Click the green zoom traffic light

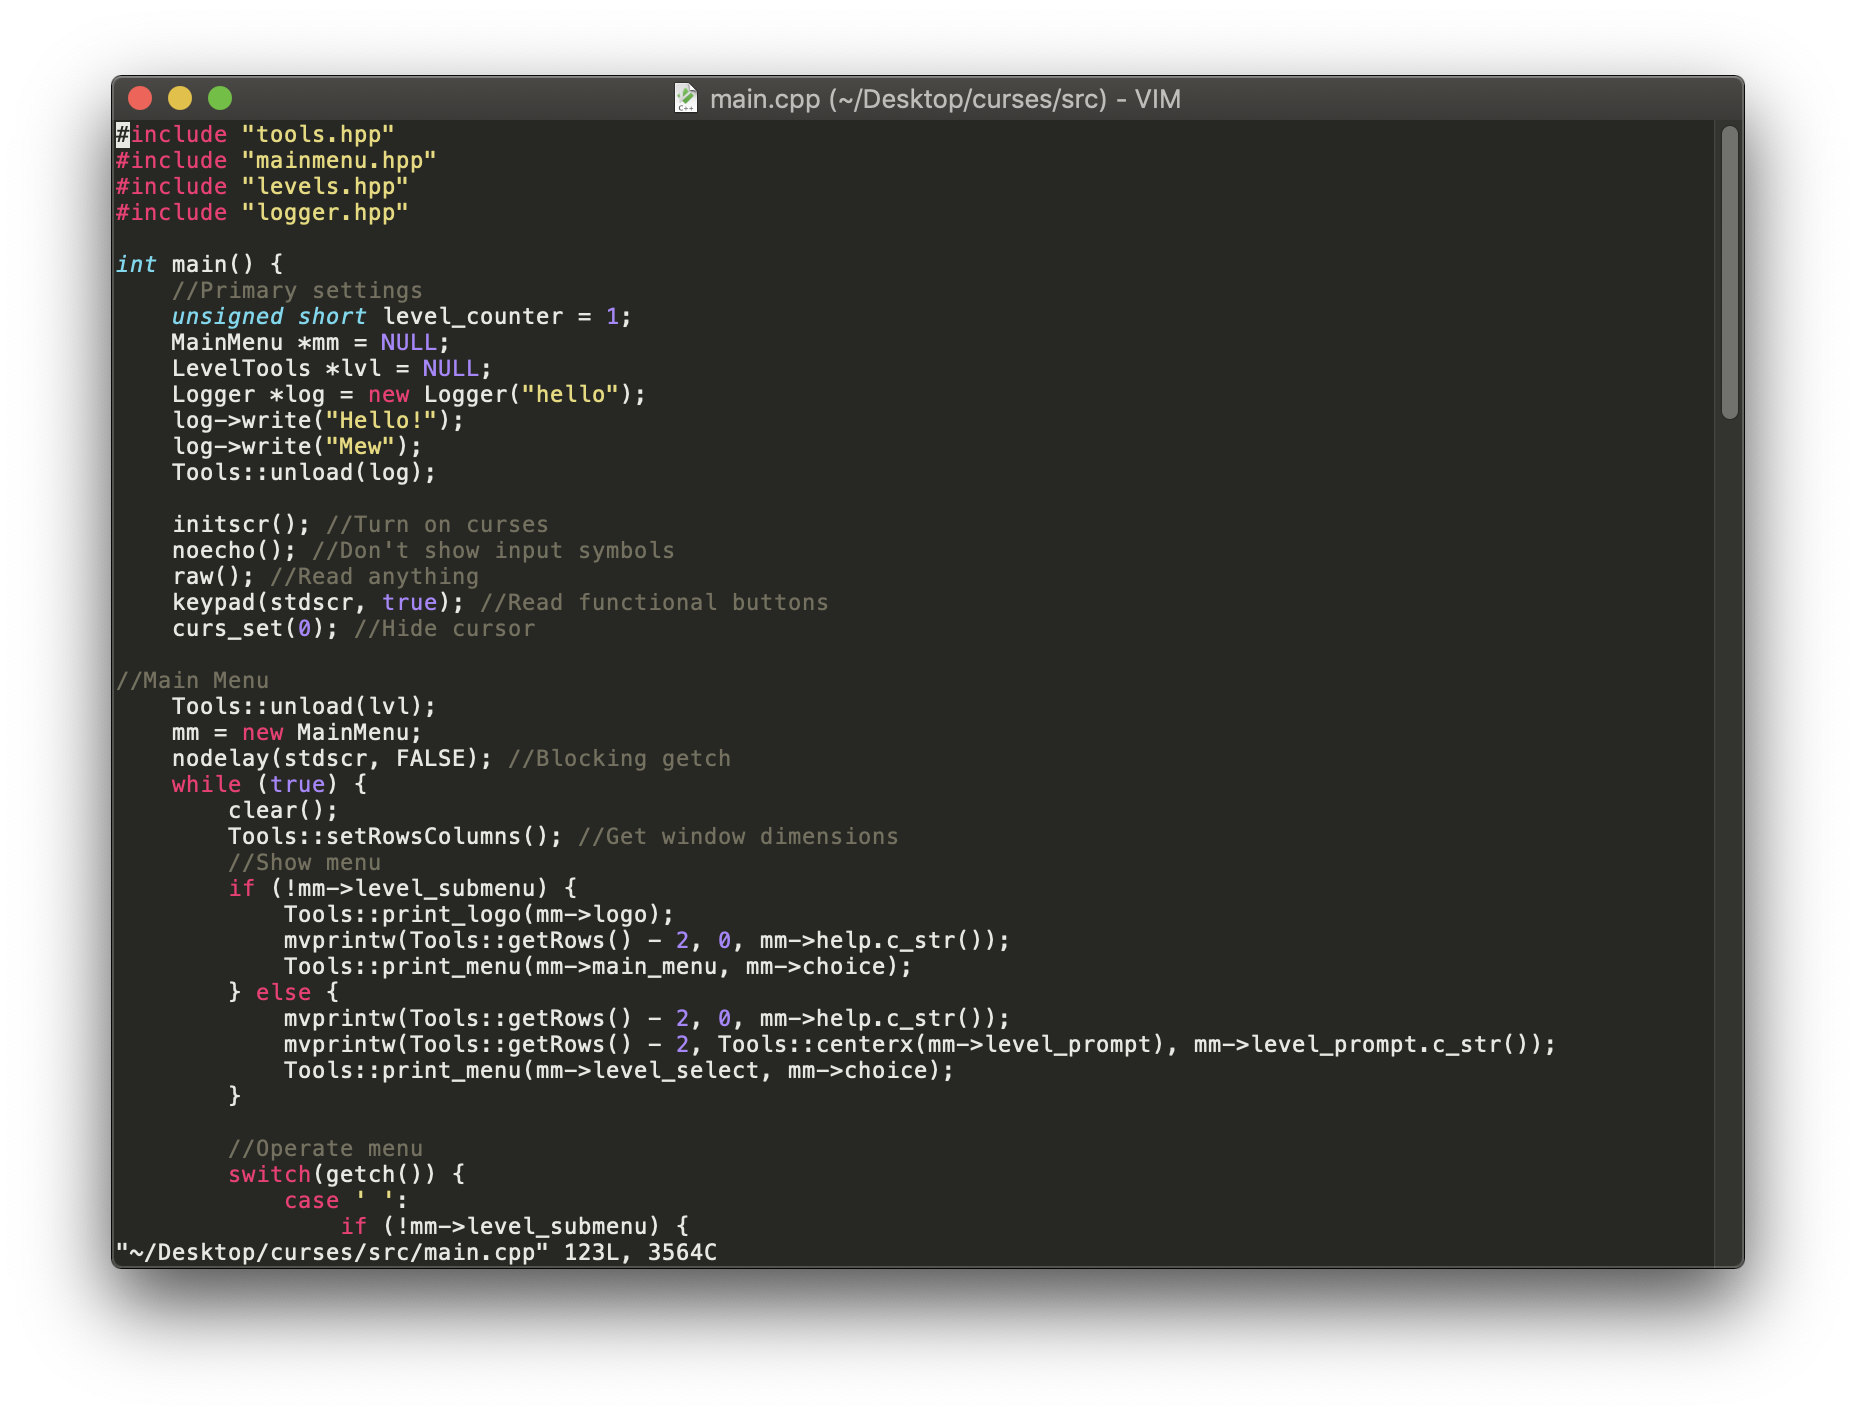click(x=219, y=98)
